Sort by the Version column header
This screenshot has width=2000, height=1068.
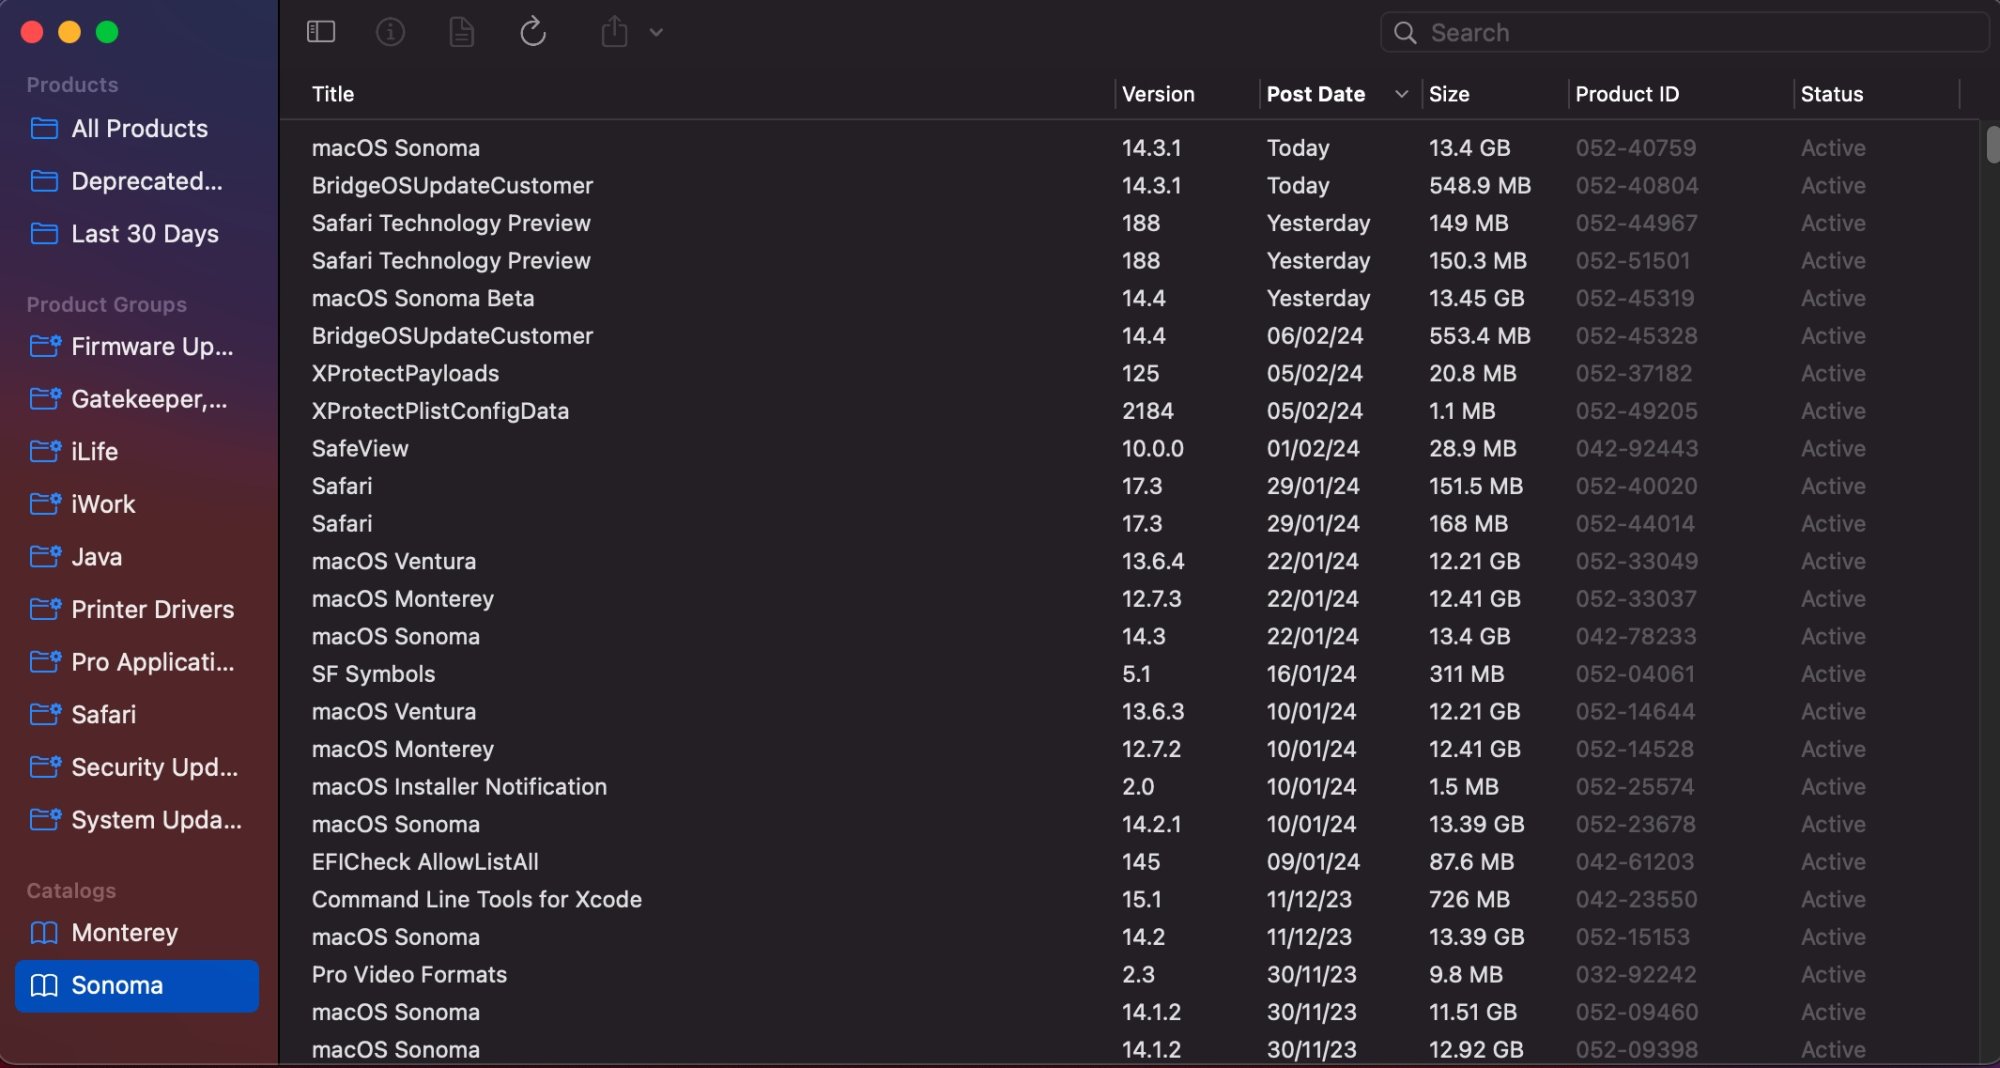coord(1158,94)
